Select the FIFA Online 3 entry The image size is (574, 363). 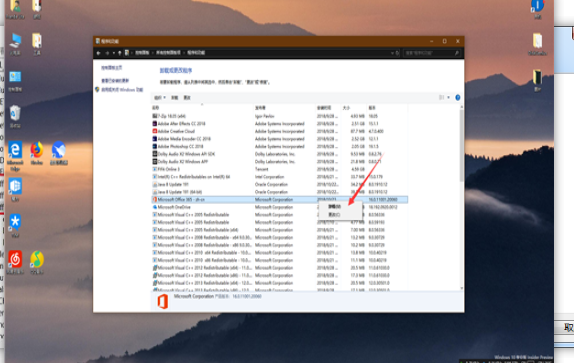[x=280, y=169]
